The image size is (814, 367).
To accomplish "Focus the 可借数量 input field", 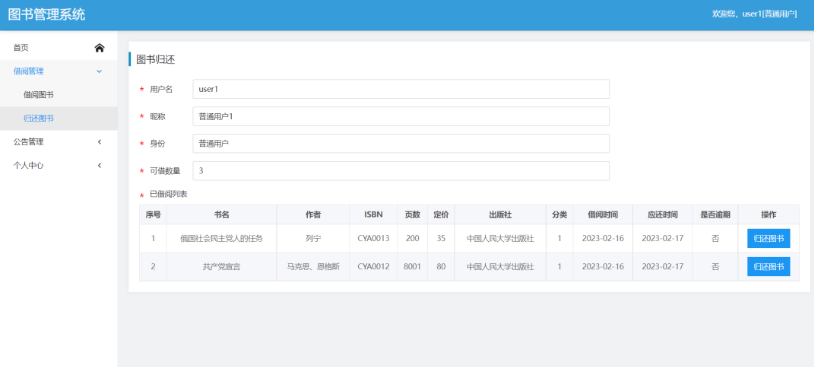I will [401, 171].
